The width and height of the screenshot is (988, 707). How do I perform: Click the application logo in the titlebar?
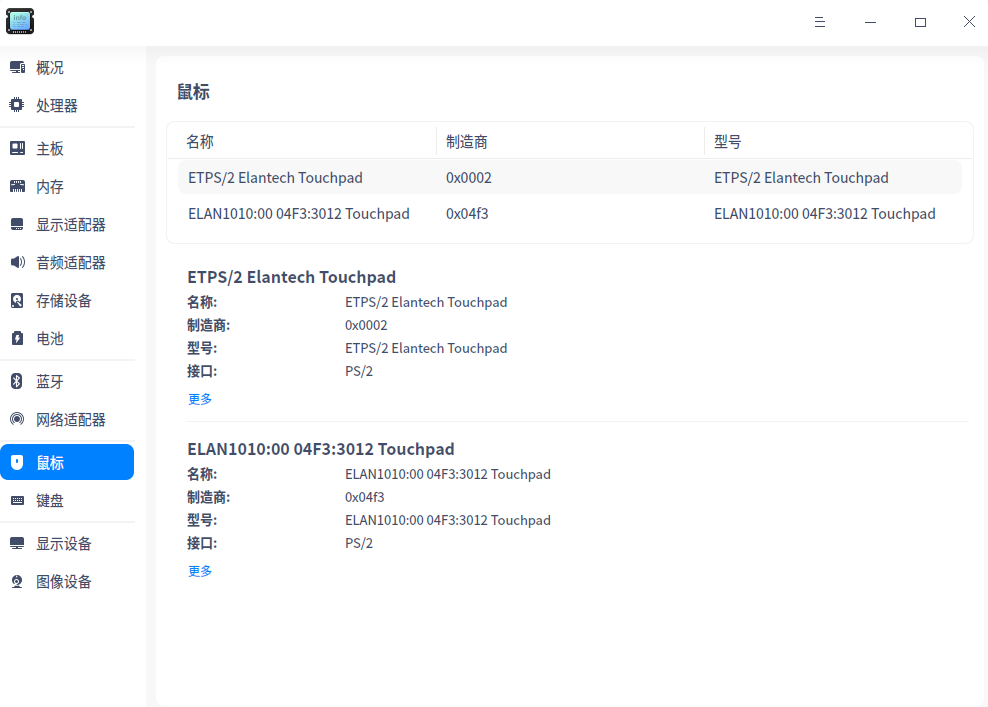click(x=20, y=21)
